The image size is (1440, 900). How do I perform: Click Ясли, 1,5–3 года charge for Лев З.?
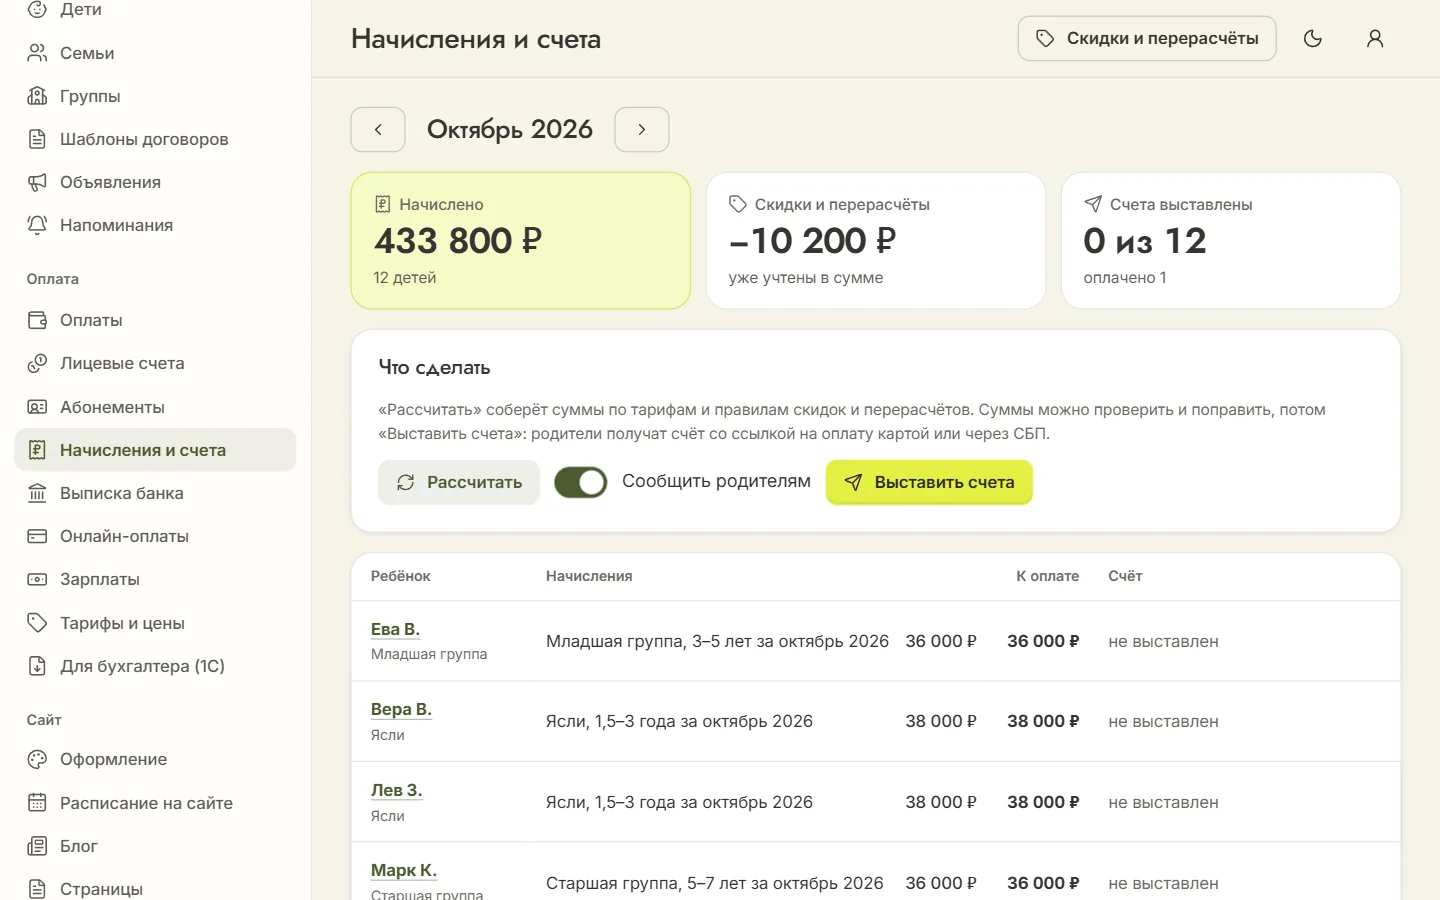click(679, 802)
